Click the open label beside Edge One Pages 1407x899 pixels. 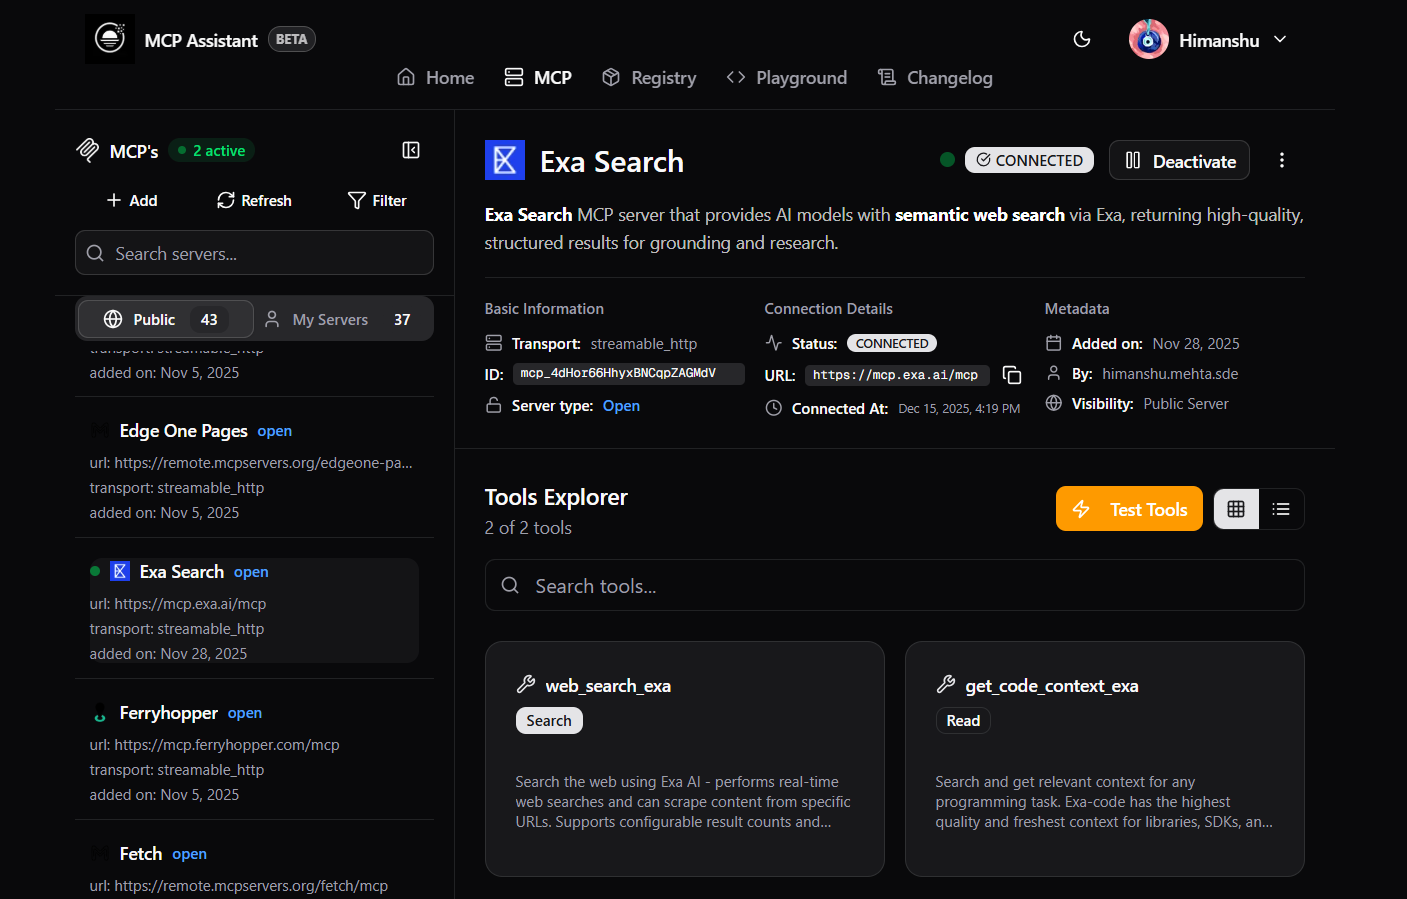[275, 431]
